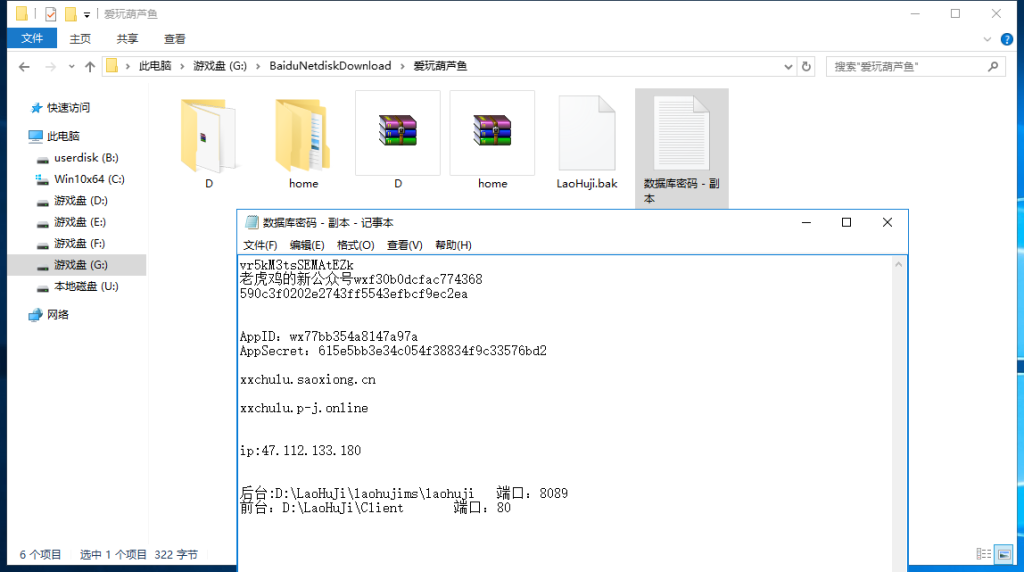Select 此电脑 in navigation pane

pyautogui.click(x=63, y=136)
